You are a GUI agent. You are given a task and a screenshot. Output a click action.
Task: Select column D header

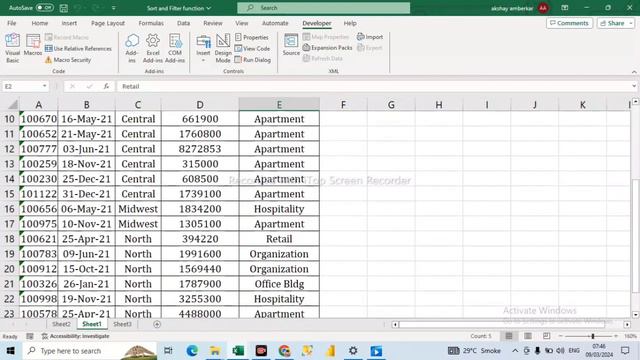[200, 105]
